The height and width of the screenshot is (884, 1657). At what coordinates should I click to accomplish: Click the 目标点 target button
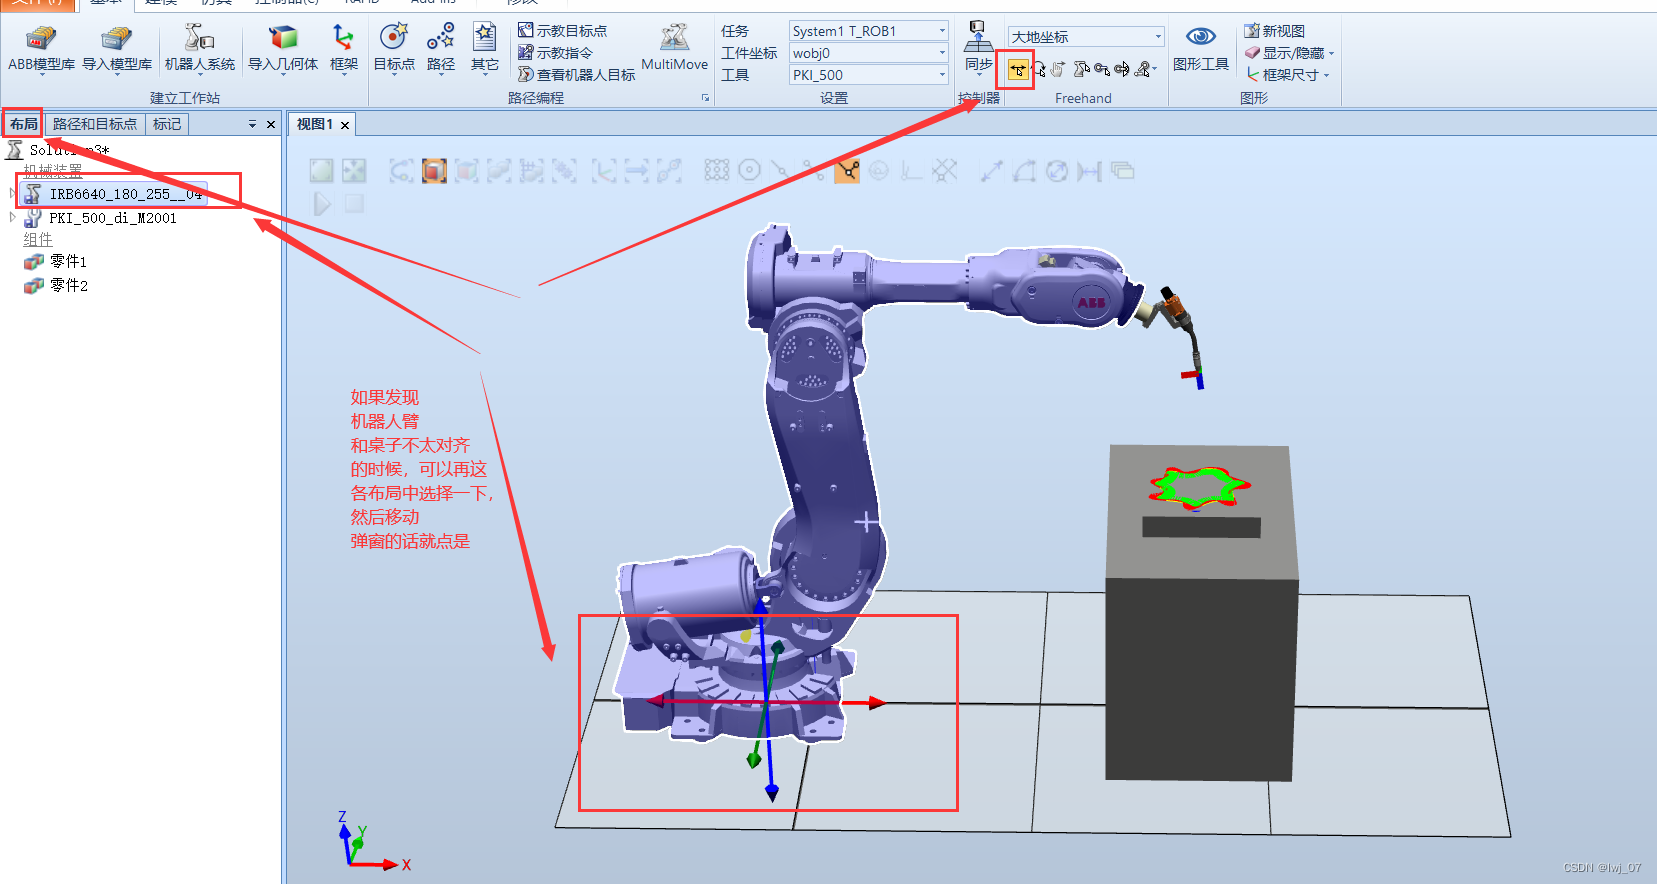[x=394, y=50]
